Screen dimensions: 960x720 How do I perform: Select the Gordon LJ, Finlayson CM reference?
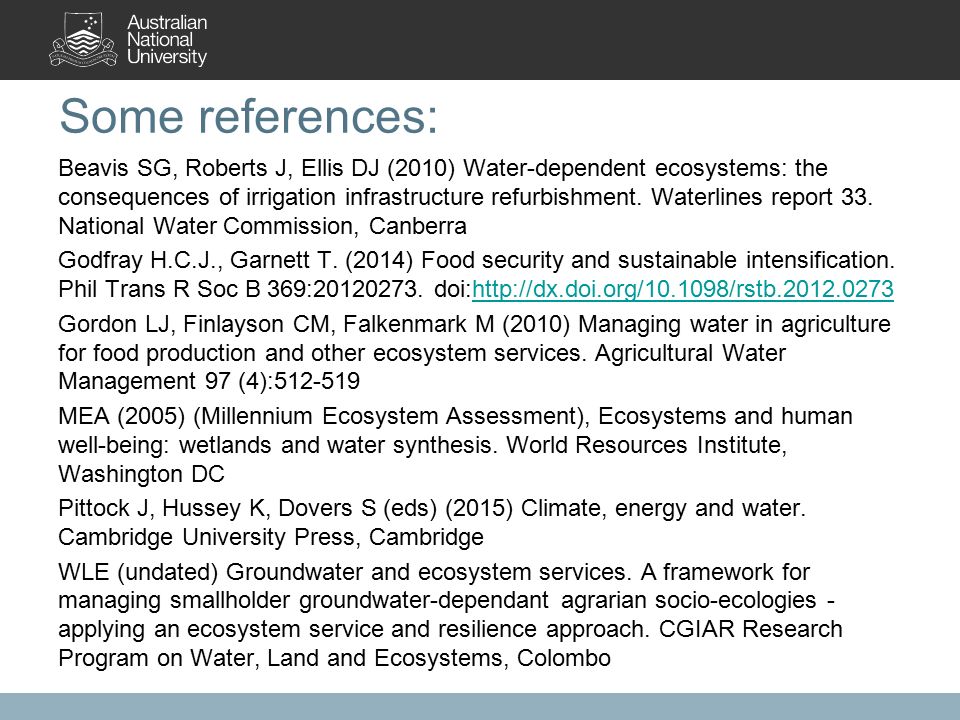(474, 353)
